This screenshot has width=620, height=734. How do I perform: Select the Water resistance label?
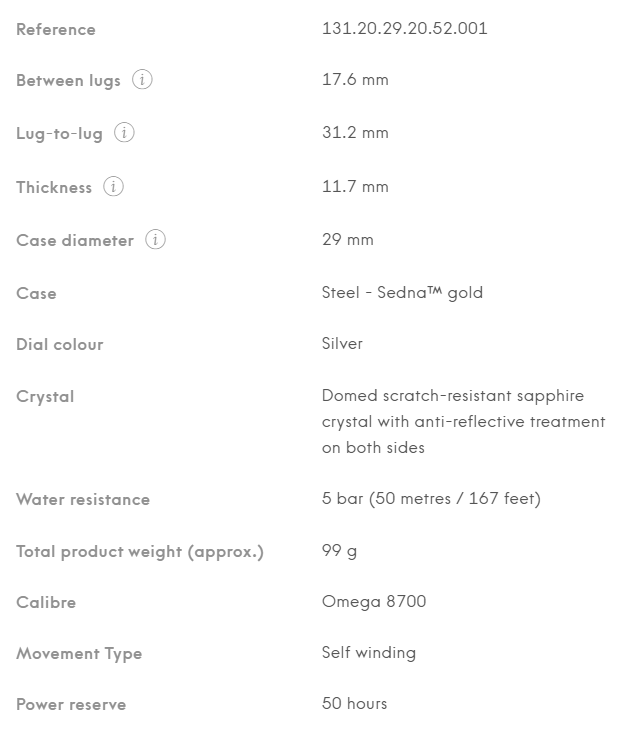click(x=83, y=499)
